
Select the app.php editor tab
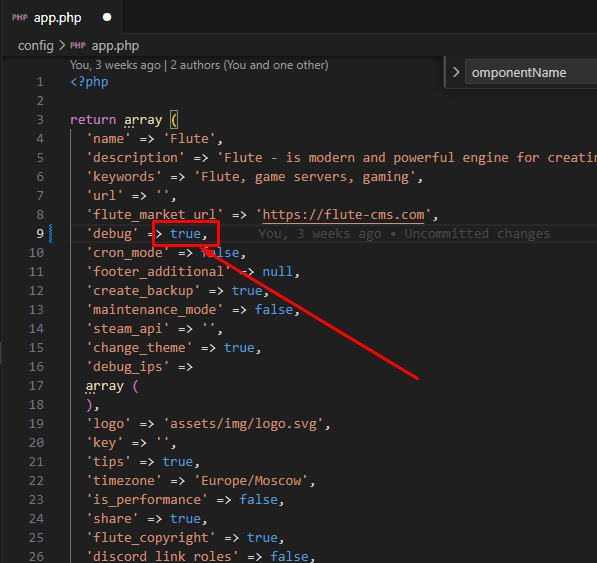click(62, 18)
